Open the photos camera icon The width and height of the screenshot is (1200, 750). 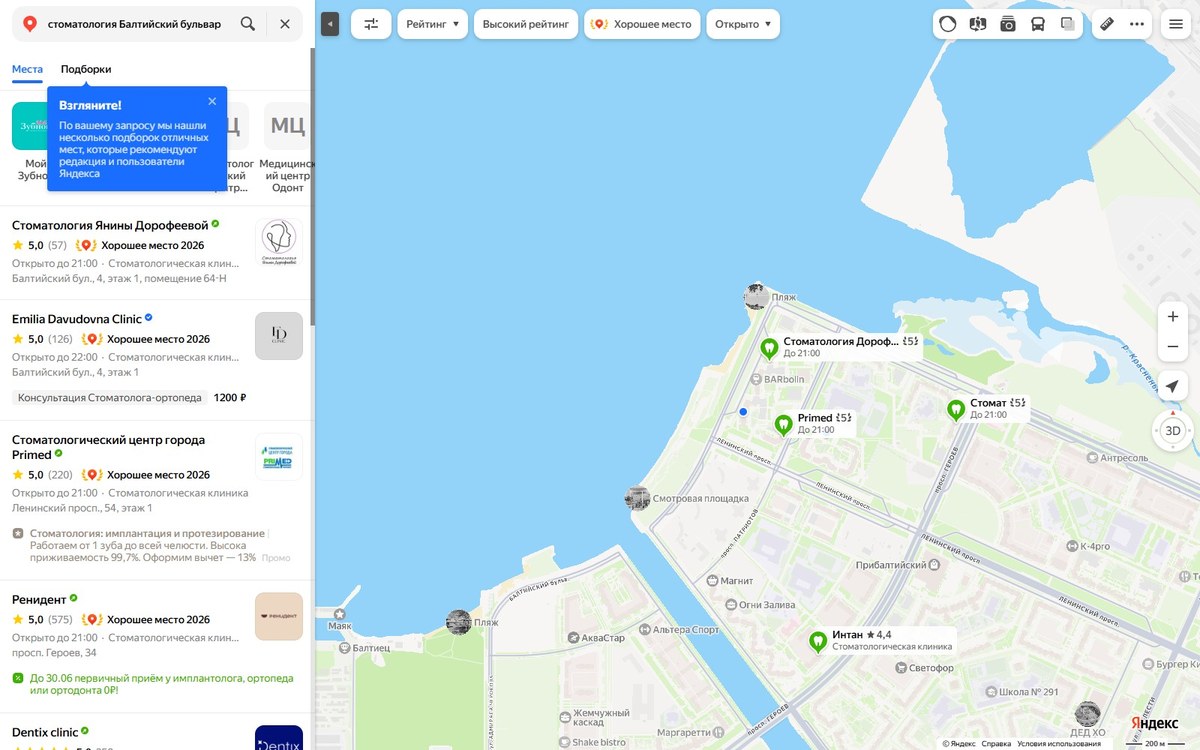point(1008,24)
